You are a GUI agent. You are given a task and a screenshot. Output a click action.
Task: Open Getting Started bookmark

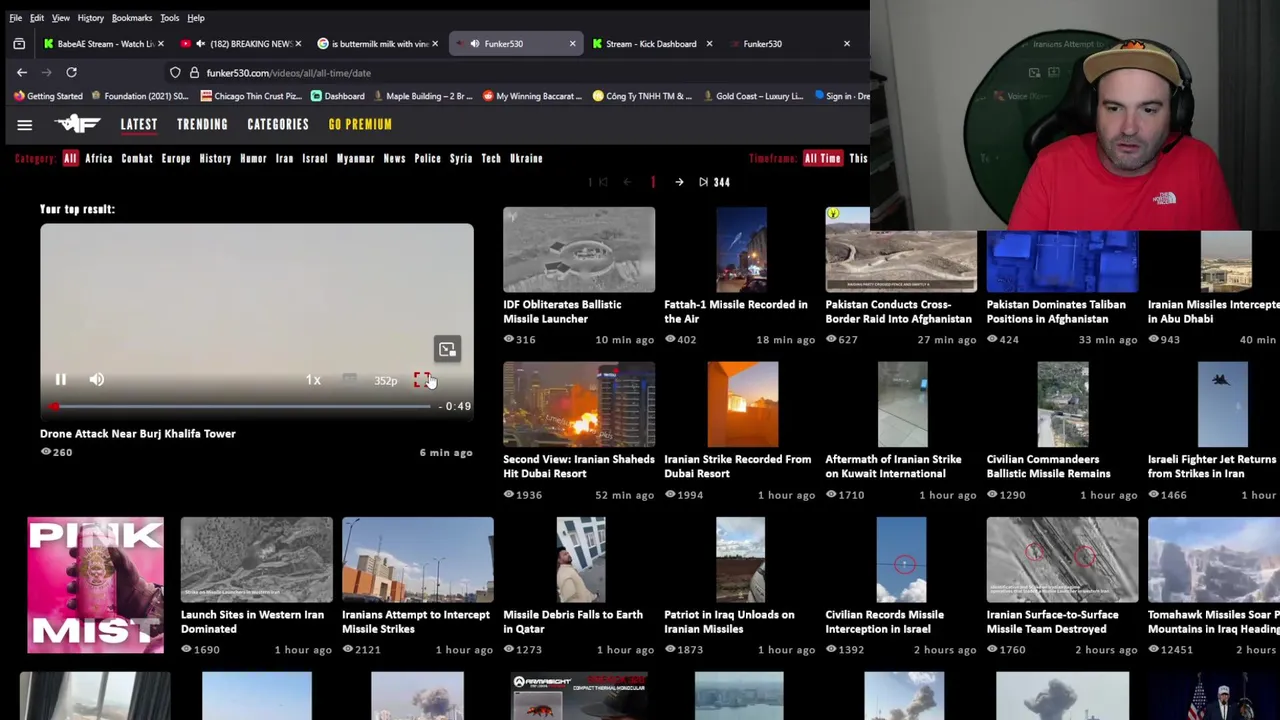(x=48, y=96)
